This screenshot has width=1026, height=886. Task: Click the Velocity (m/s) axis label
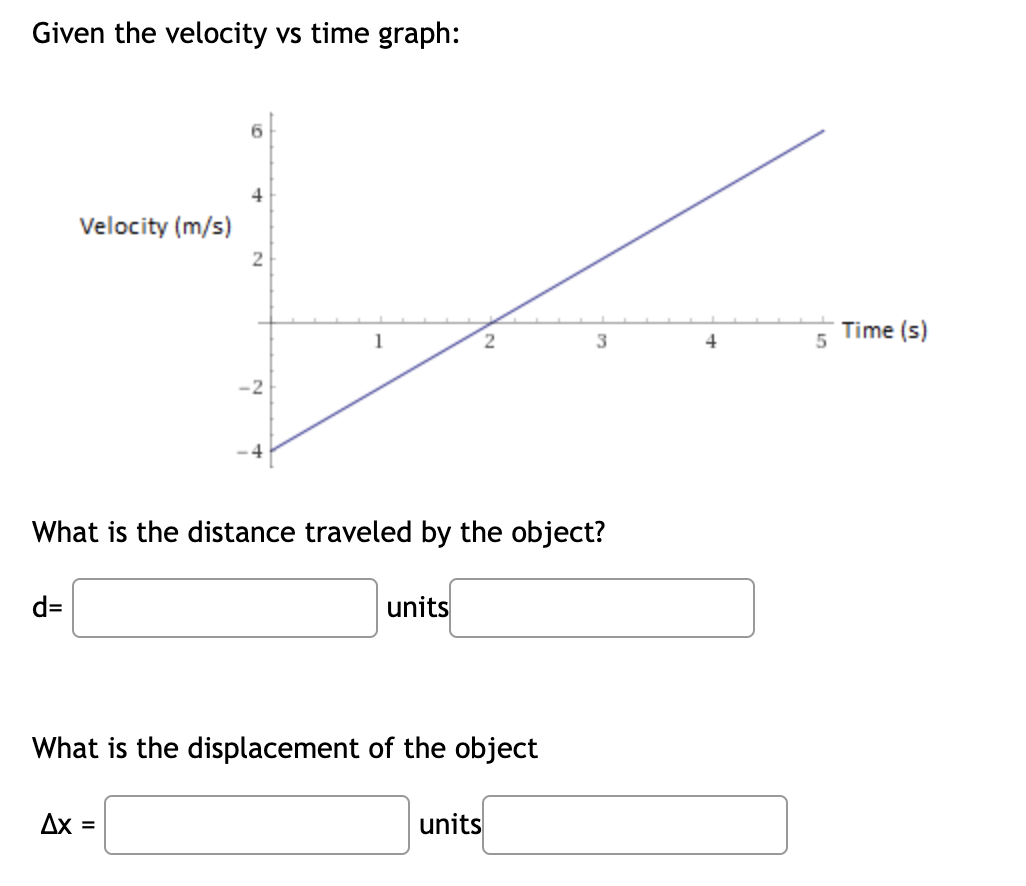(155, 226)
